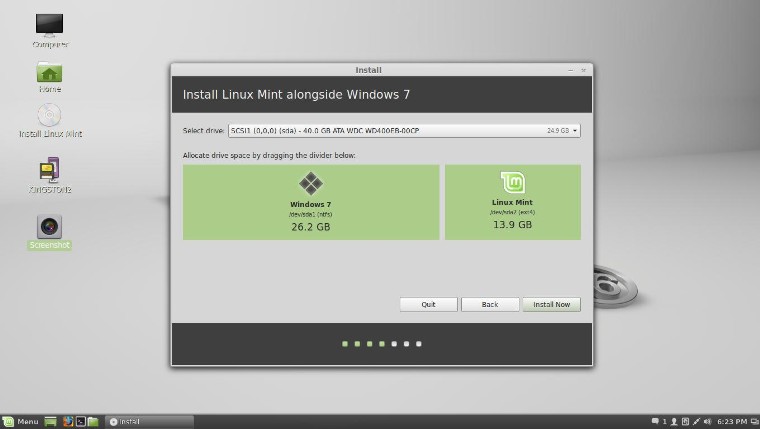Click the 6:23 PM clock
The height and width of the screenshot is (429, 760).
[732, 422]
